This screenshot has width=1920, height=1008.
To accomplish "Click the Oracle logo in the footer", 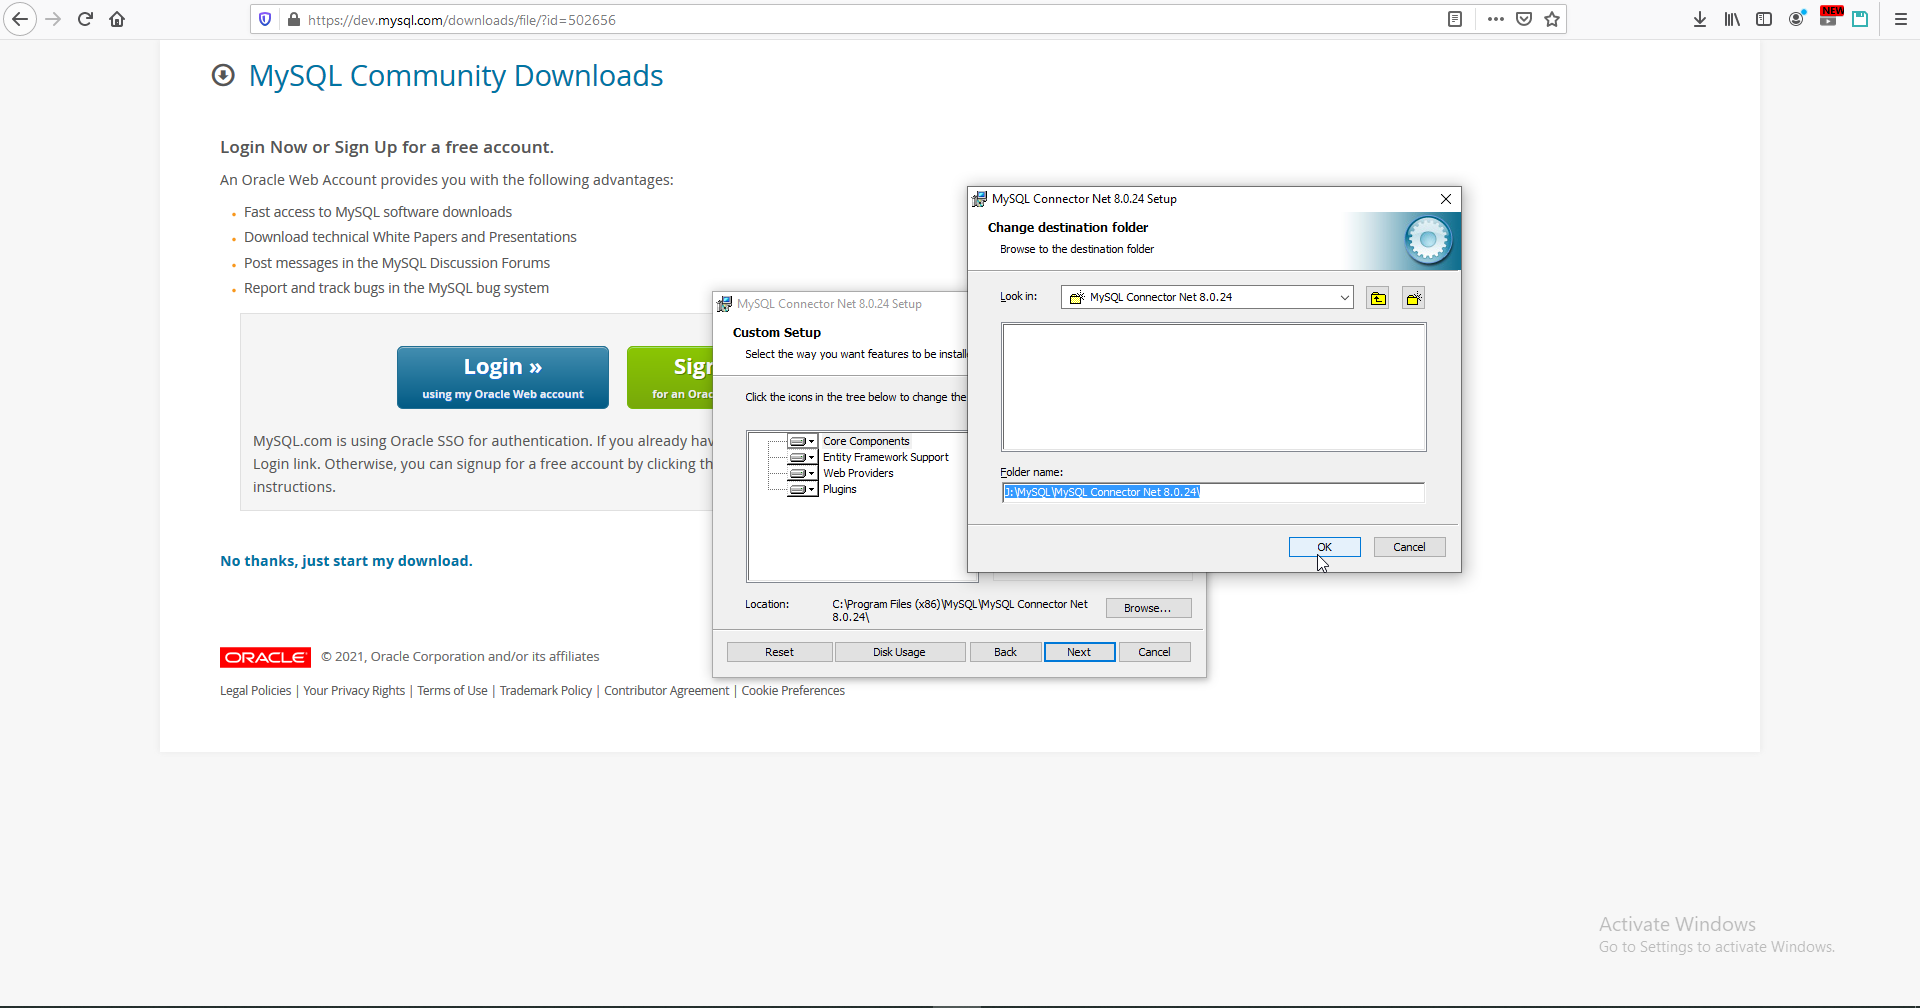I will coord(265,657).
